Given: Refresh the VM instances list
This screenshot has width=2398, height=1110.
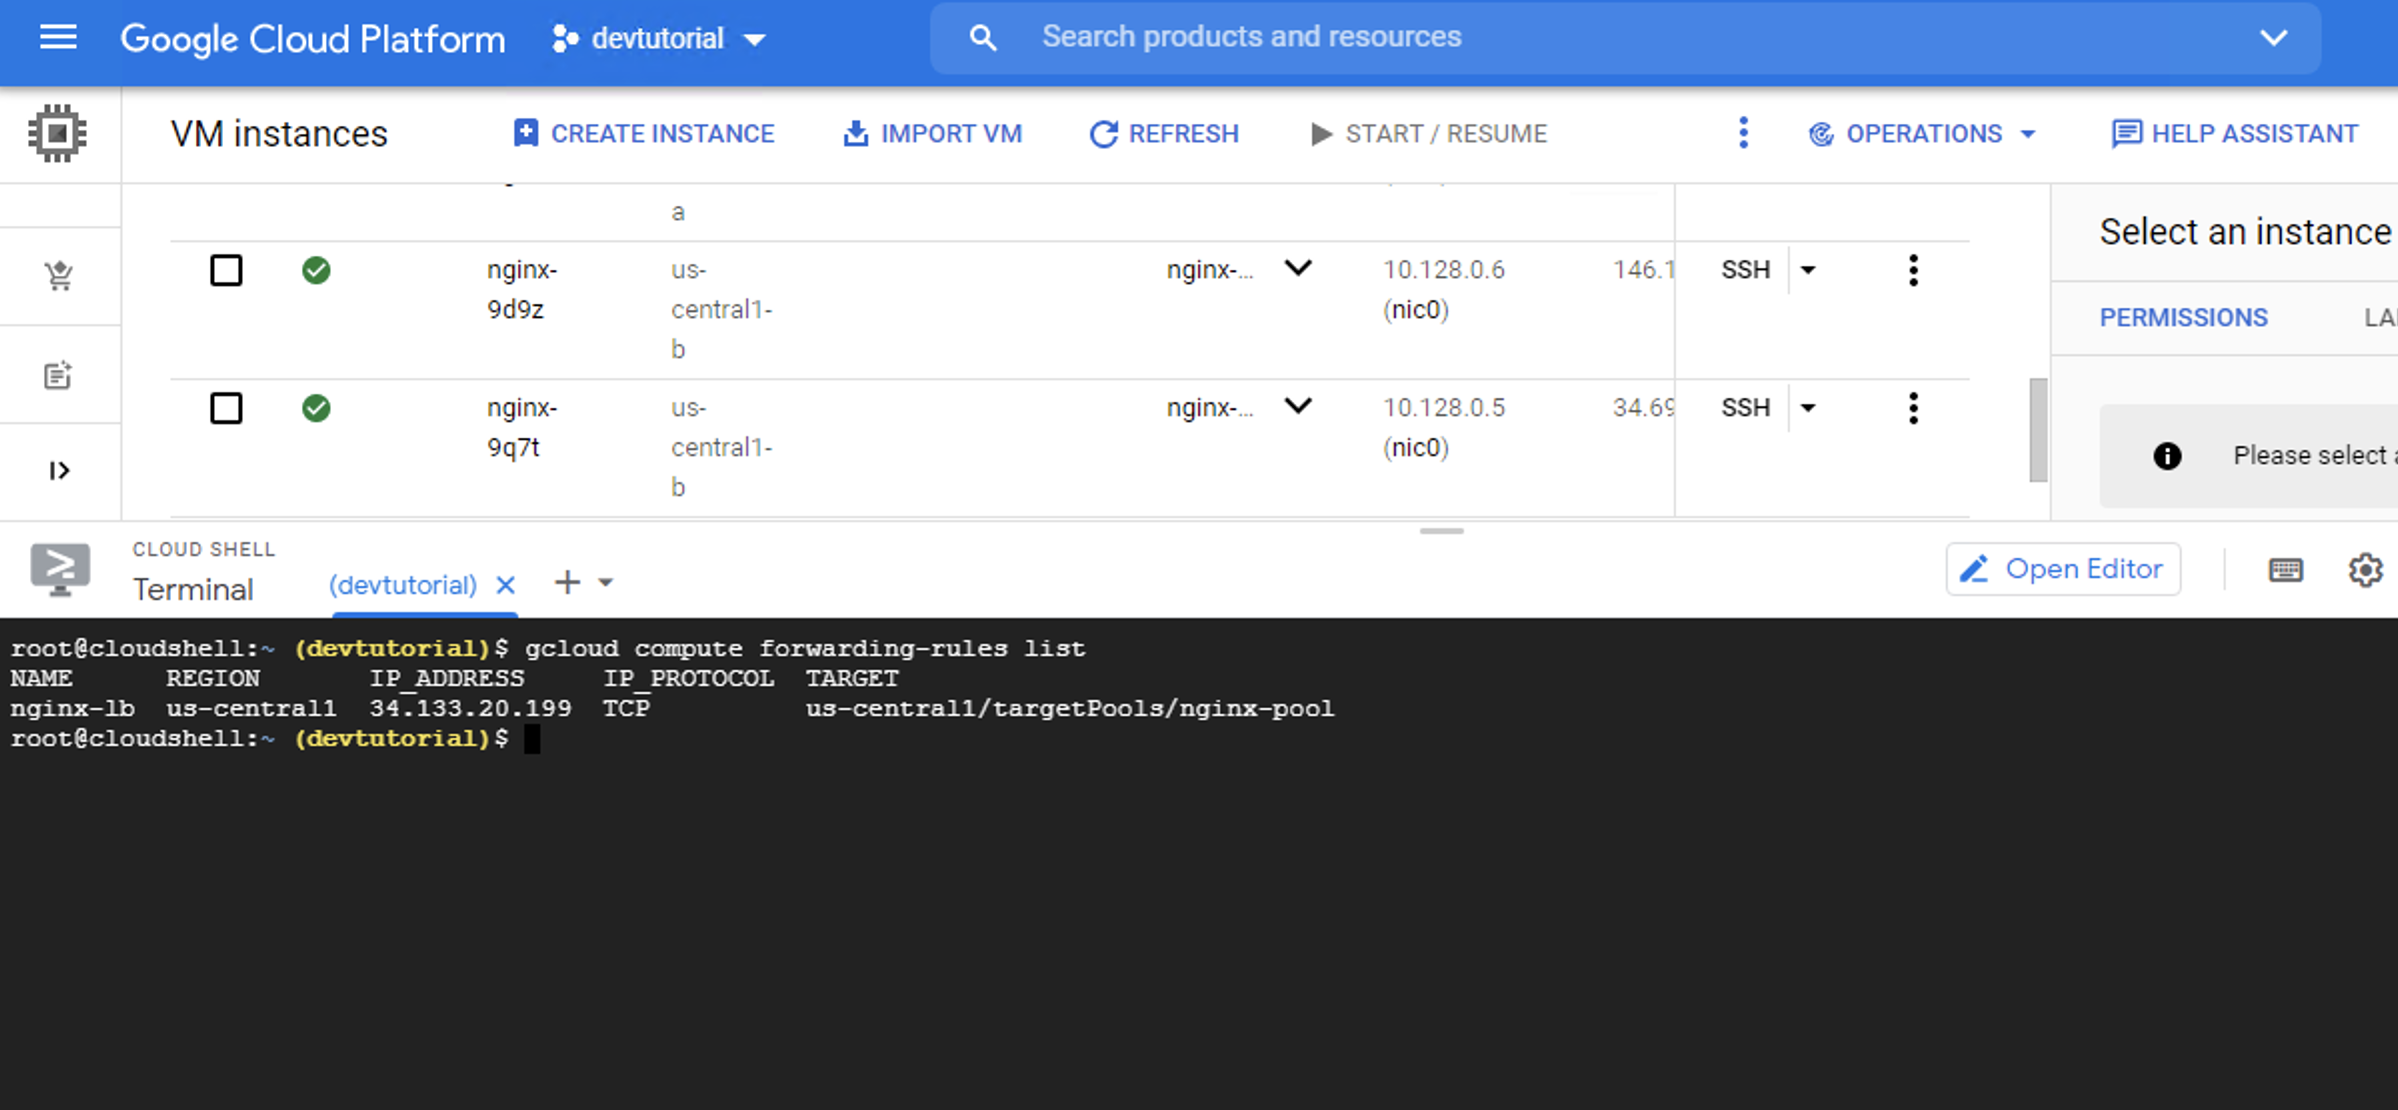Looking at the screenshot, I should (1164, 133).
